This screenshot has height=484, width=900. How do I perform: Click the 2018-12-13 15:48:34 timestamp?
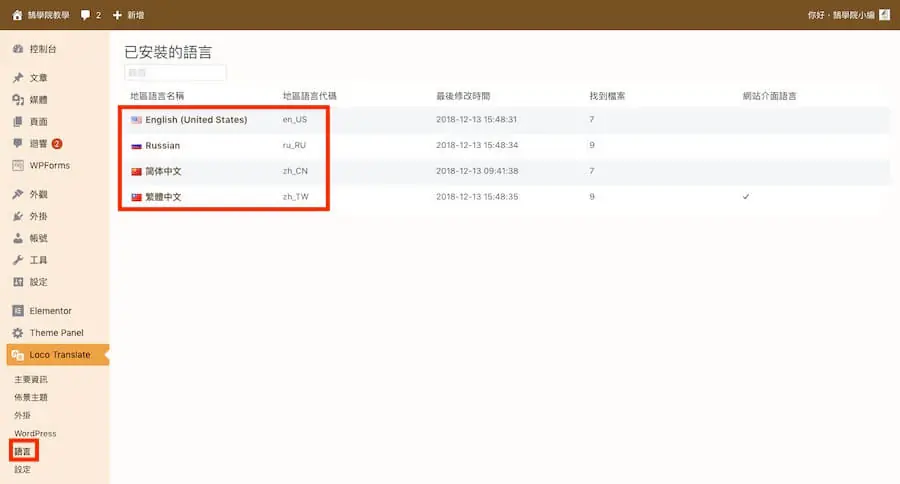477,145
